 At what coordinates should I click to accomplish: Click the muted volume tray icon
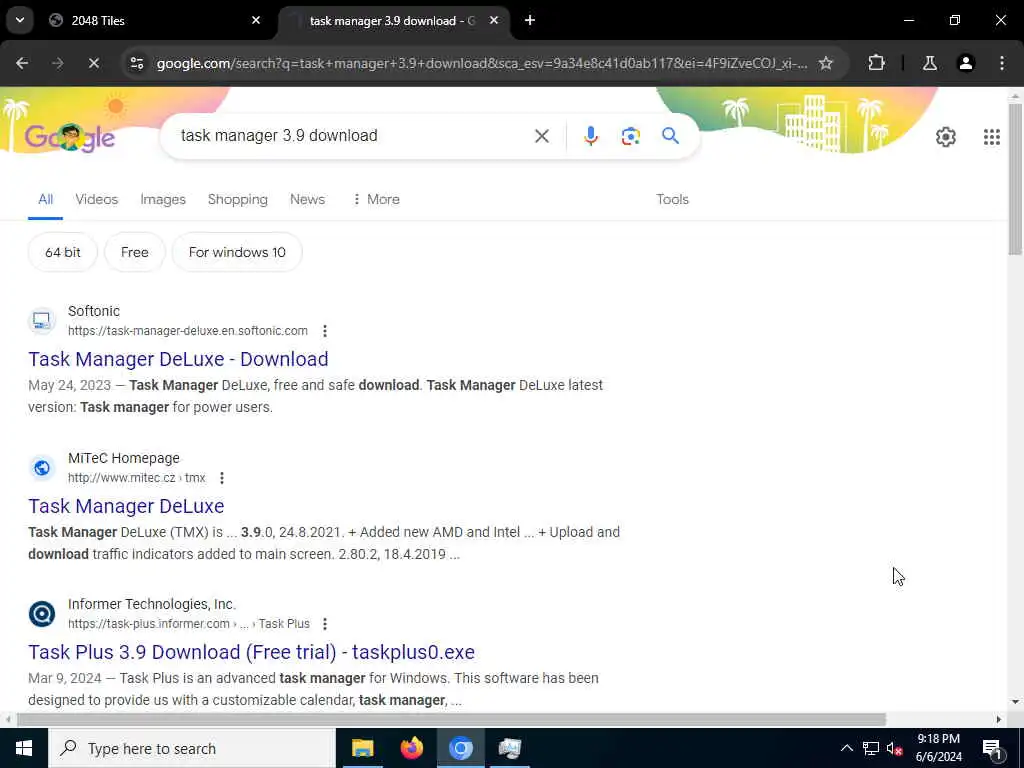(x=895, y=748)
